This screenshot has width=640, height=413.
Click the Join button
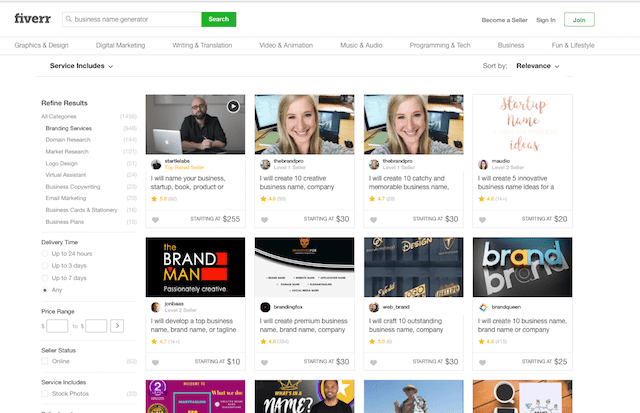579,20
